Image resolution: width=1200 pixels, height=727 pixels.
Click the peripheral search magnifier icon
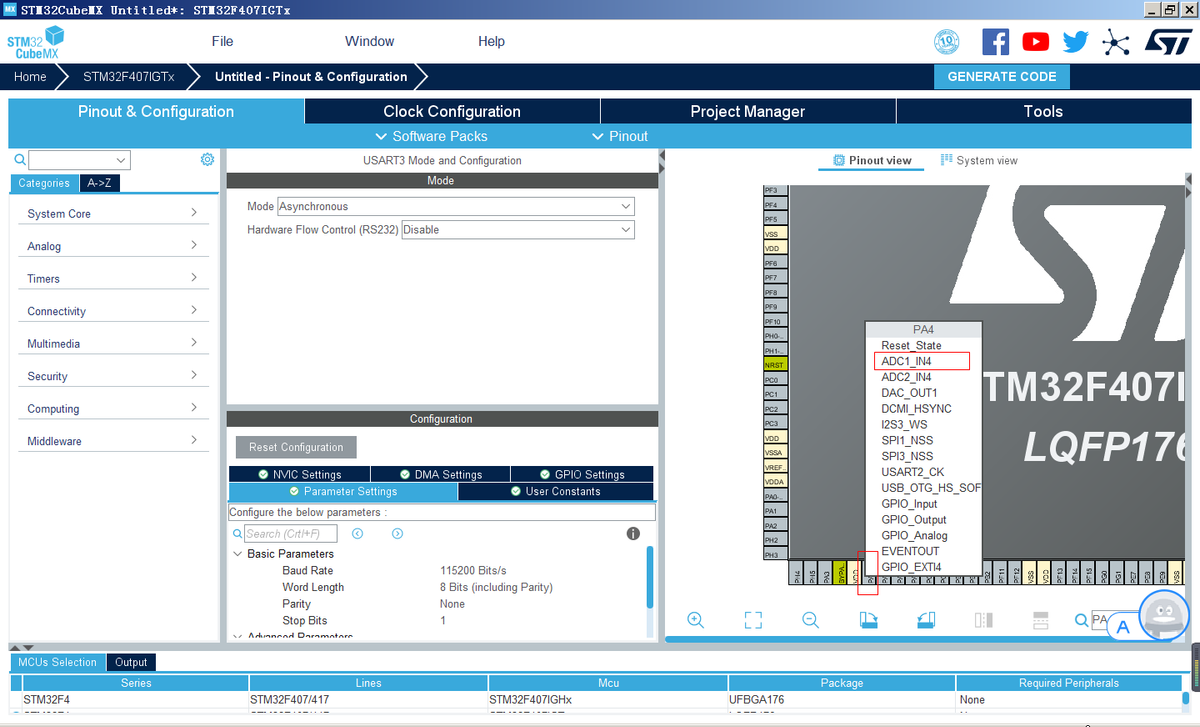[19, 160]
